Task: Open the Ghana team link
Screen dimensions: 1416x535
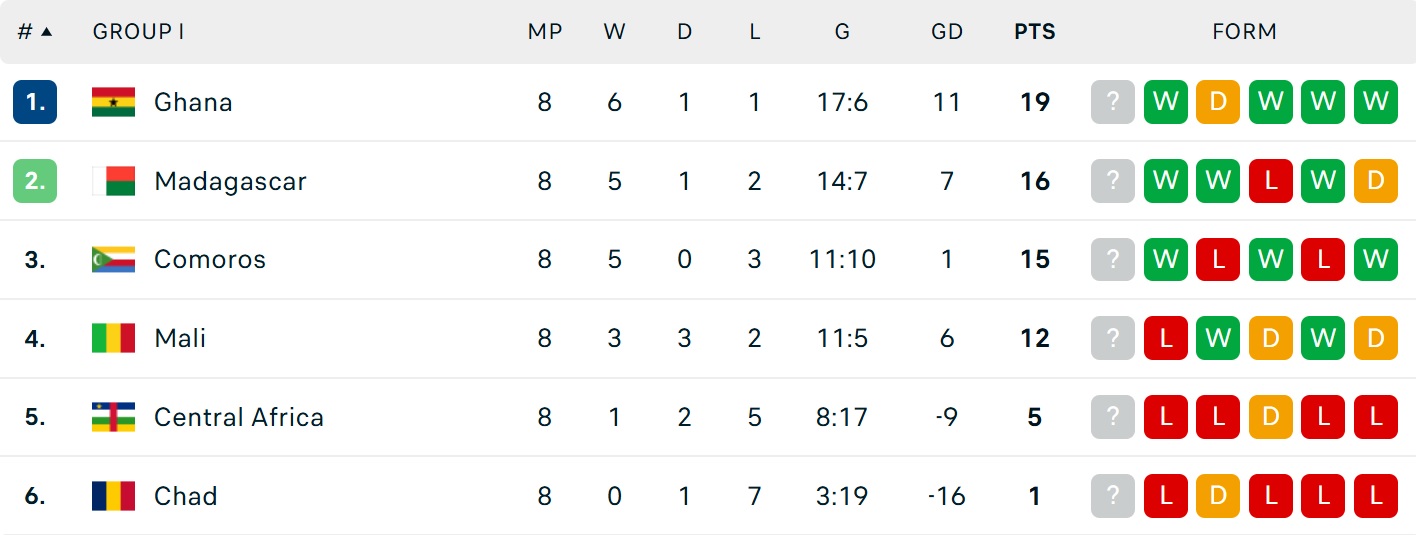Action: [193, 102]
